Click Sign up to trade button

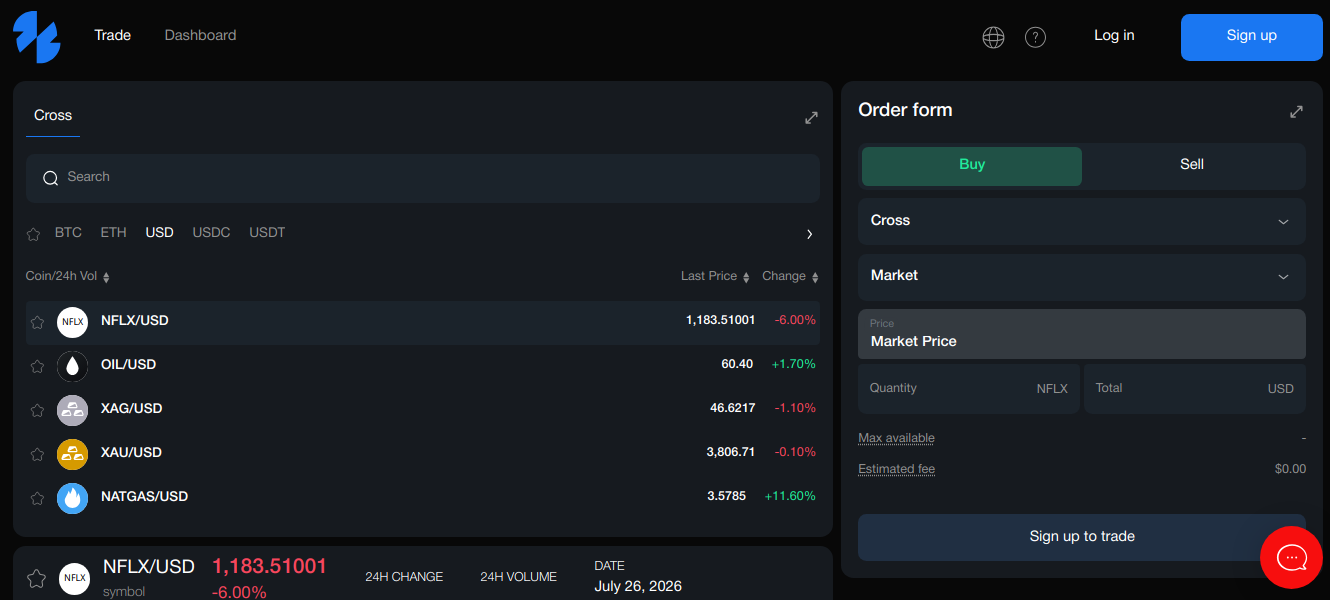1082,538
